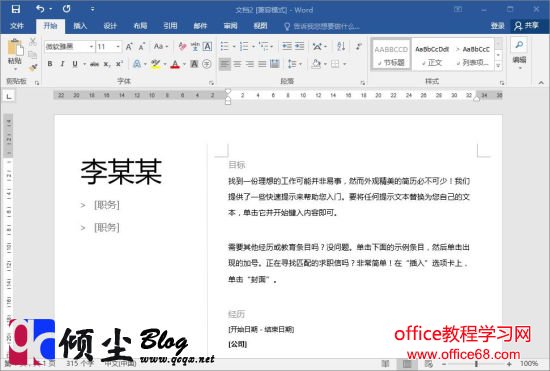Screen dimensions: 550x371
Task: Justify the paragraph text
Action: point(262,64)
